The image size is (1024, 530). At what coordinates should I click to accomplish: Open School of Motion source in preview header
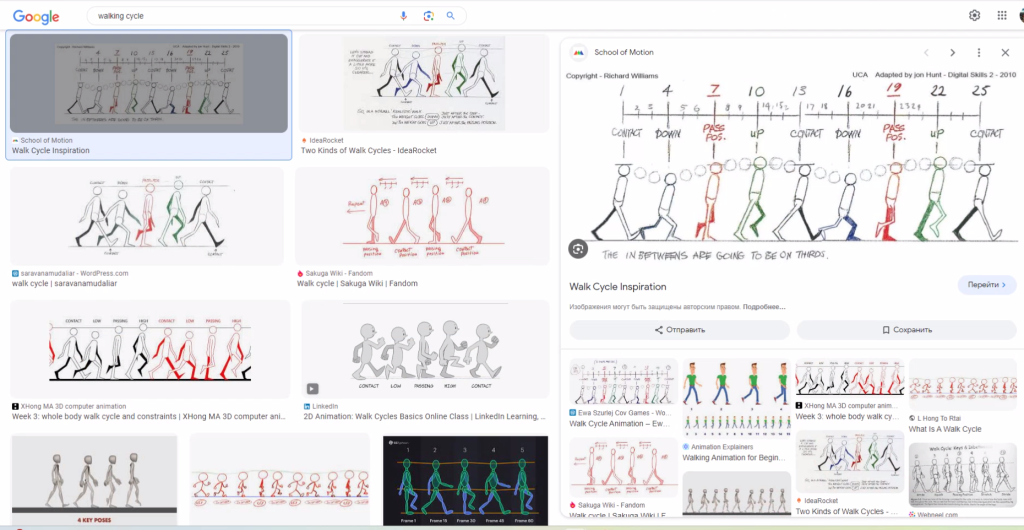(624, 52)
